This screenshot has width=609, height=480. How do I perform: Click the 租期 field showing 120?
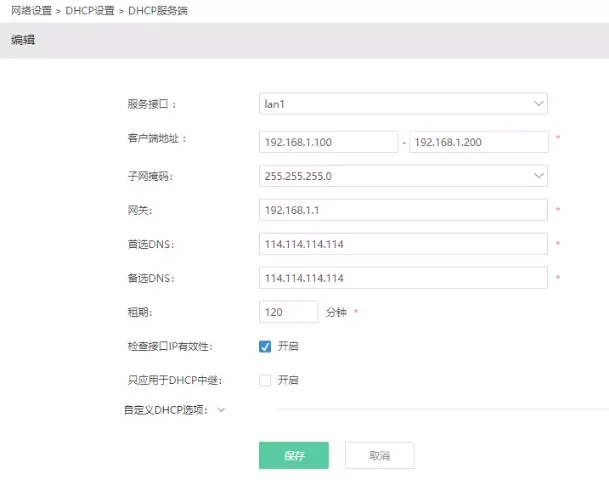point(289,312)
